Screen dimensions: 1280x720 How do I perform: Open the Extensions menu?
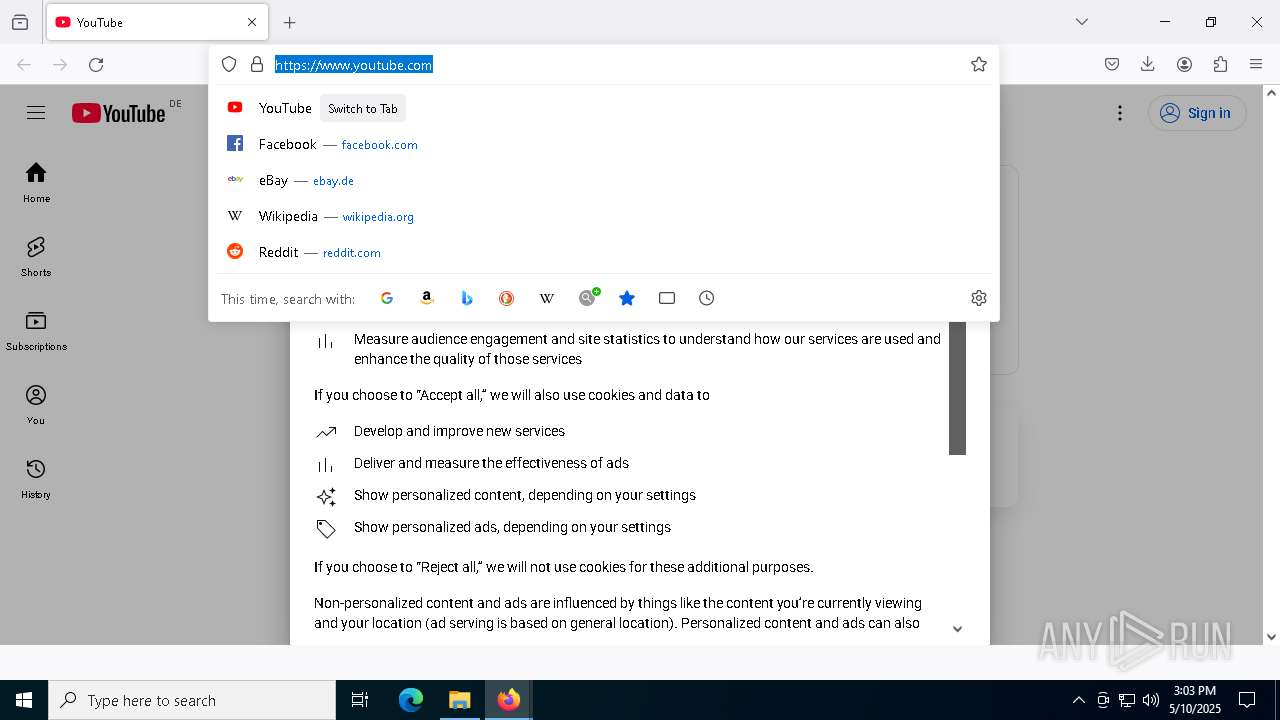click(x=1220, y=64)
